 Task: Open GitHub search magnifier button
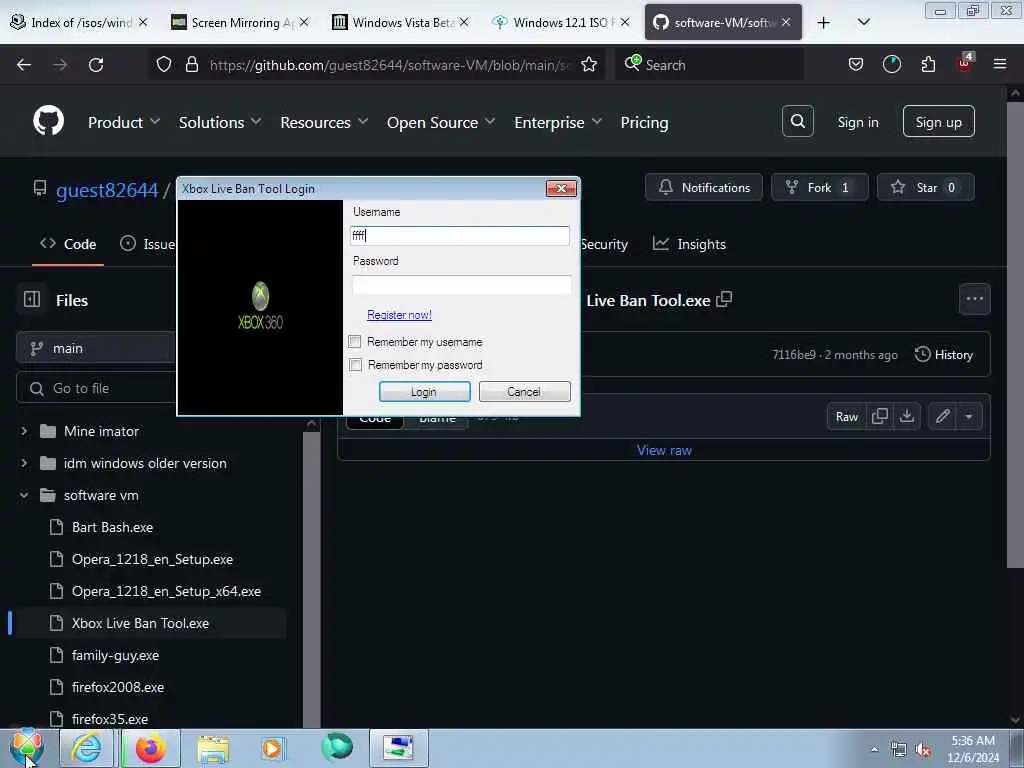pyautogui.click(x=797, y=121)
